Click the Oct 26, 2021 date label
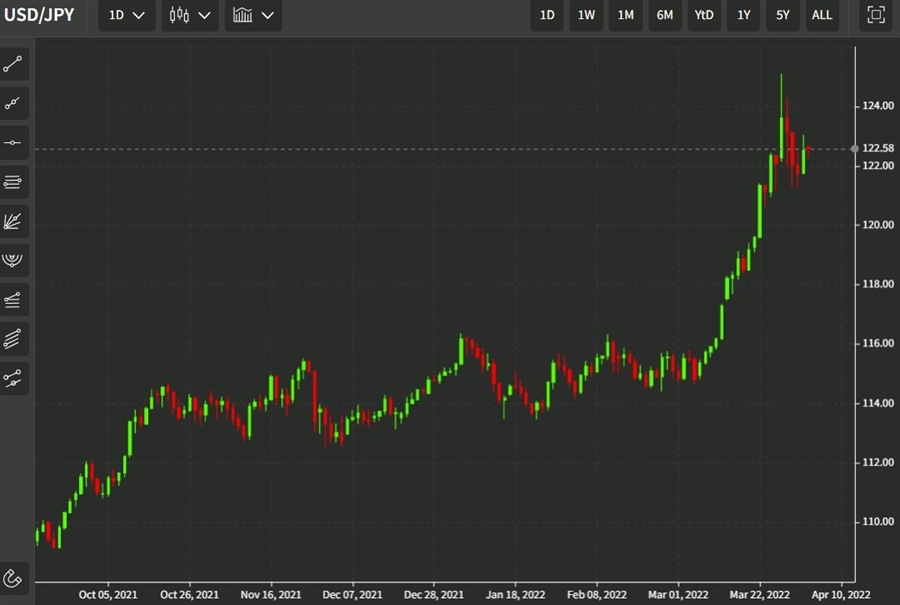The width and height of the screenshot is (900, 605). click(x=189, y=595)
